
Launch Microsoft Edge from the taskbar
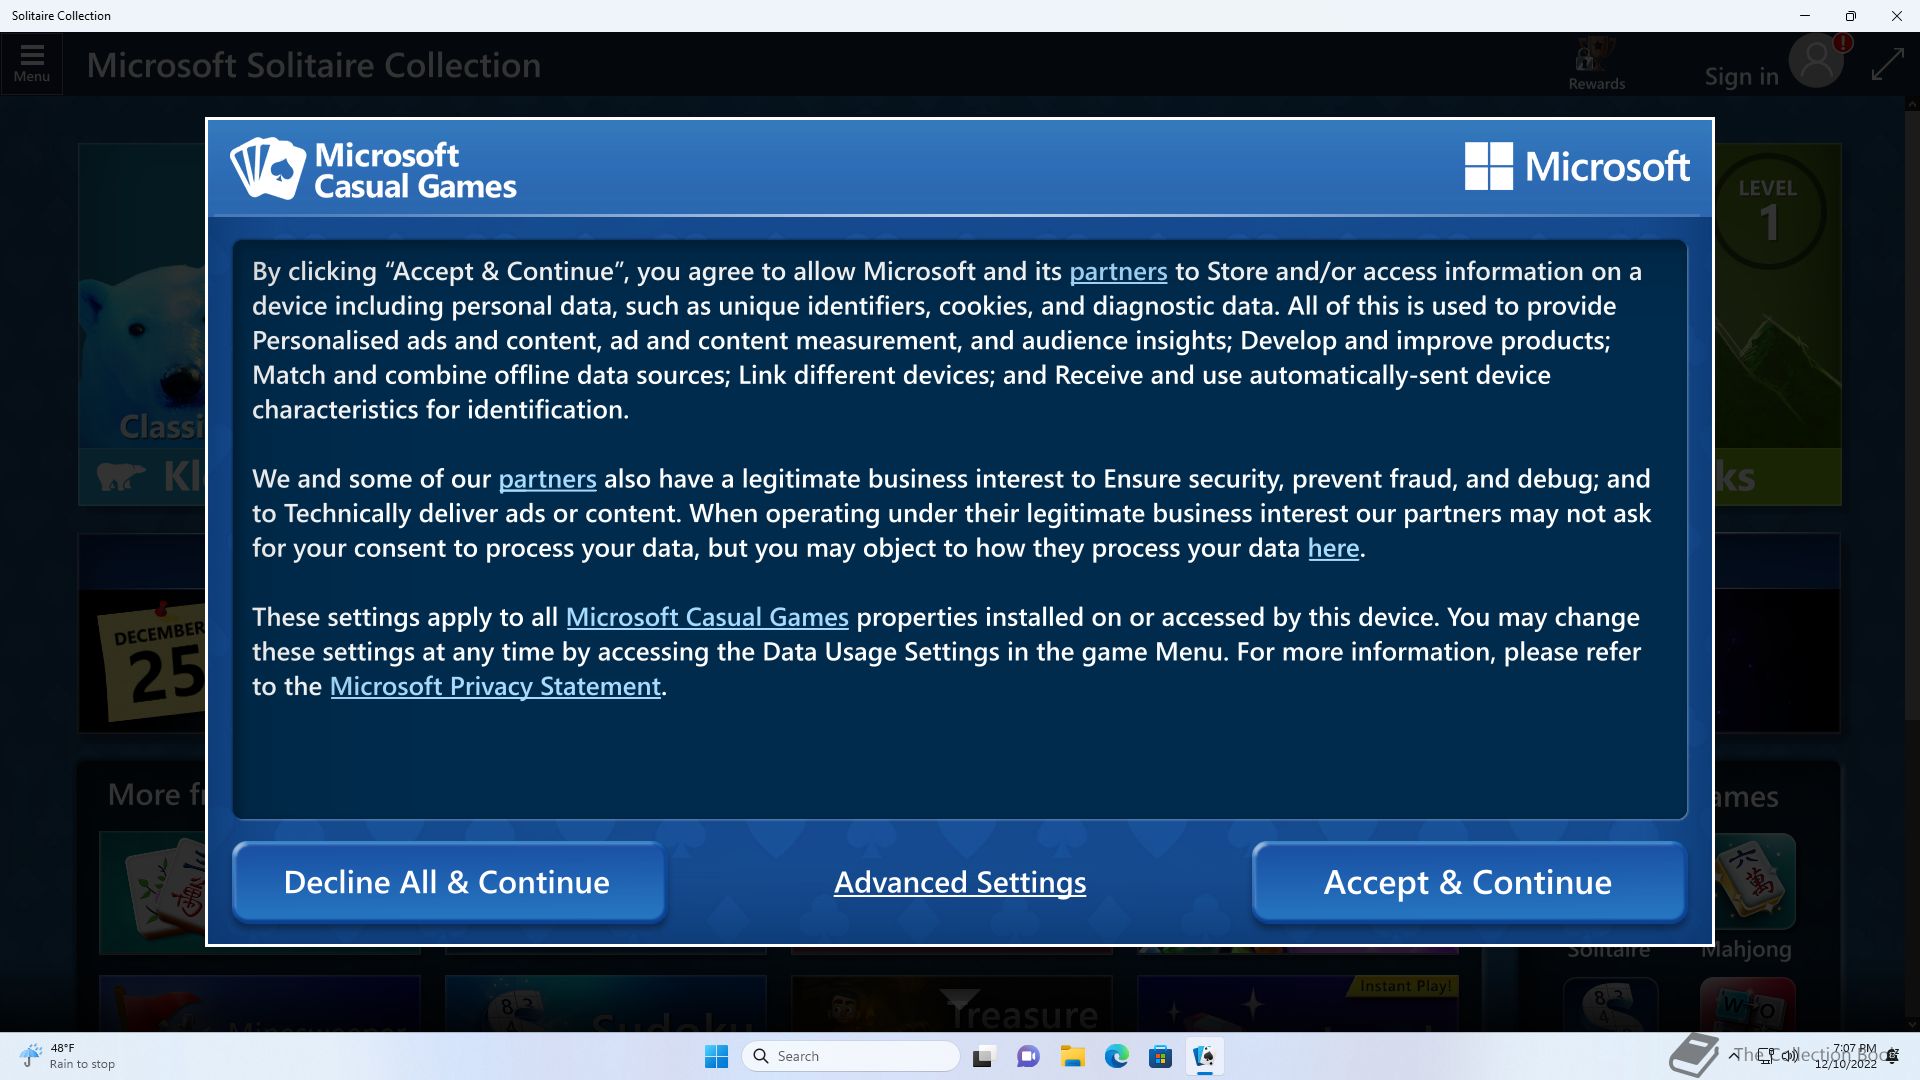1116,1056
